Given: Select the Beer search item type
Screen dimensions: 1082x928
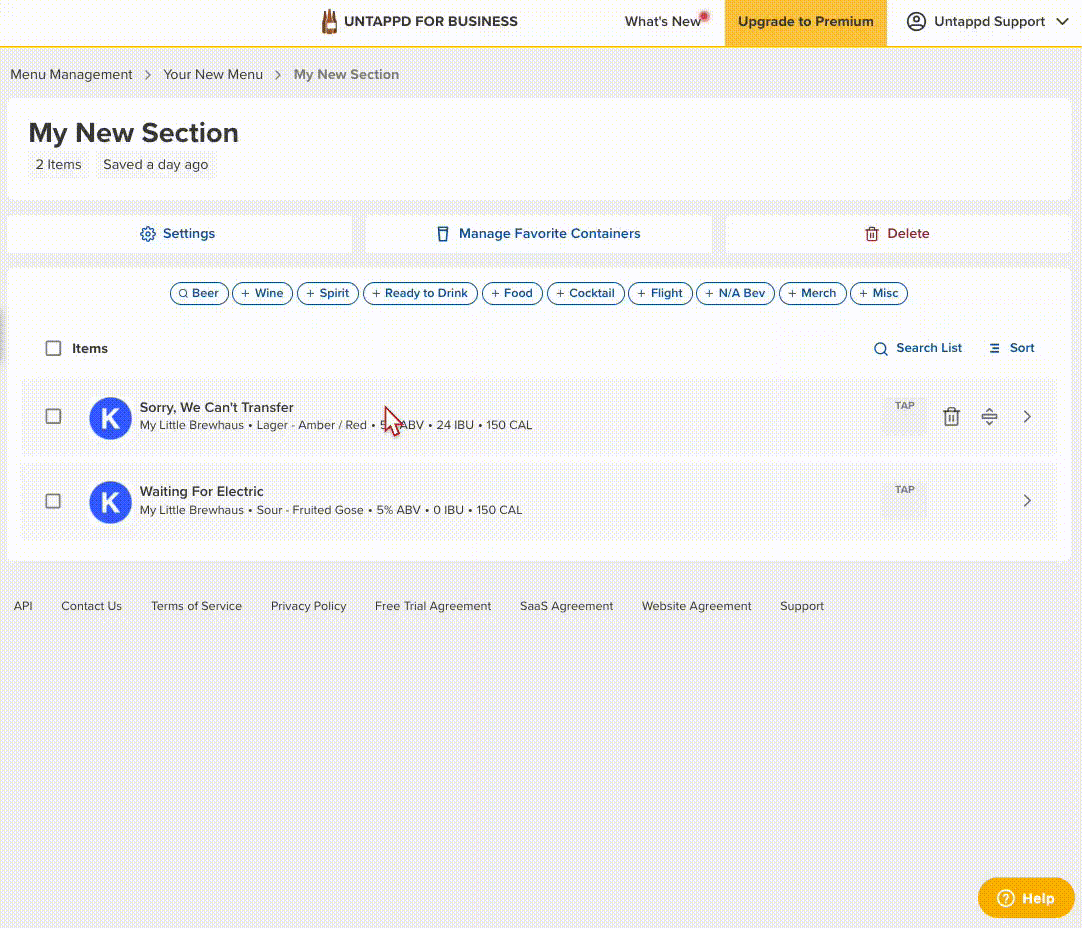Looking at the screenshot, I should pyautogui.click(x=199, y=293).
